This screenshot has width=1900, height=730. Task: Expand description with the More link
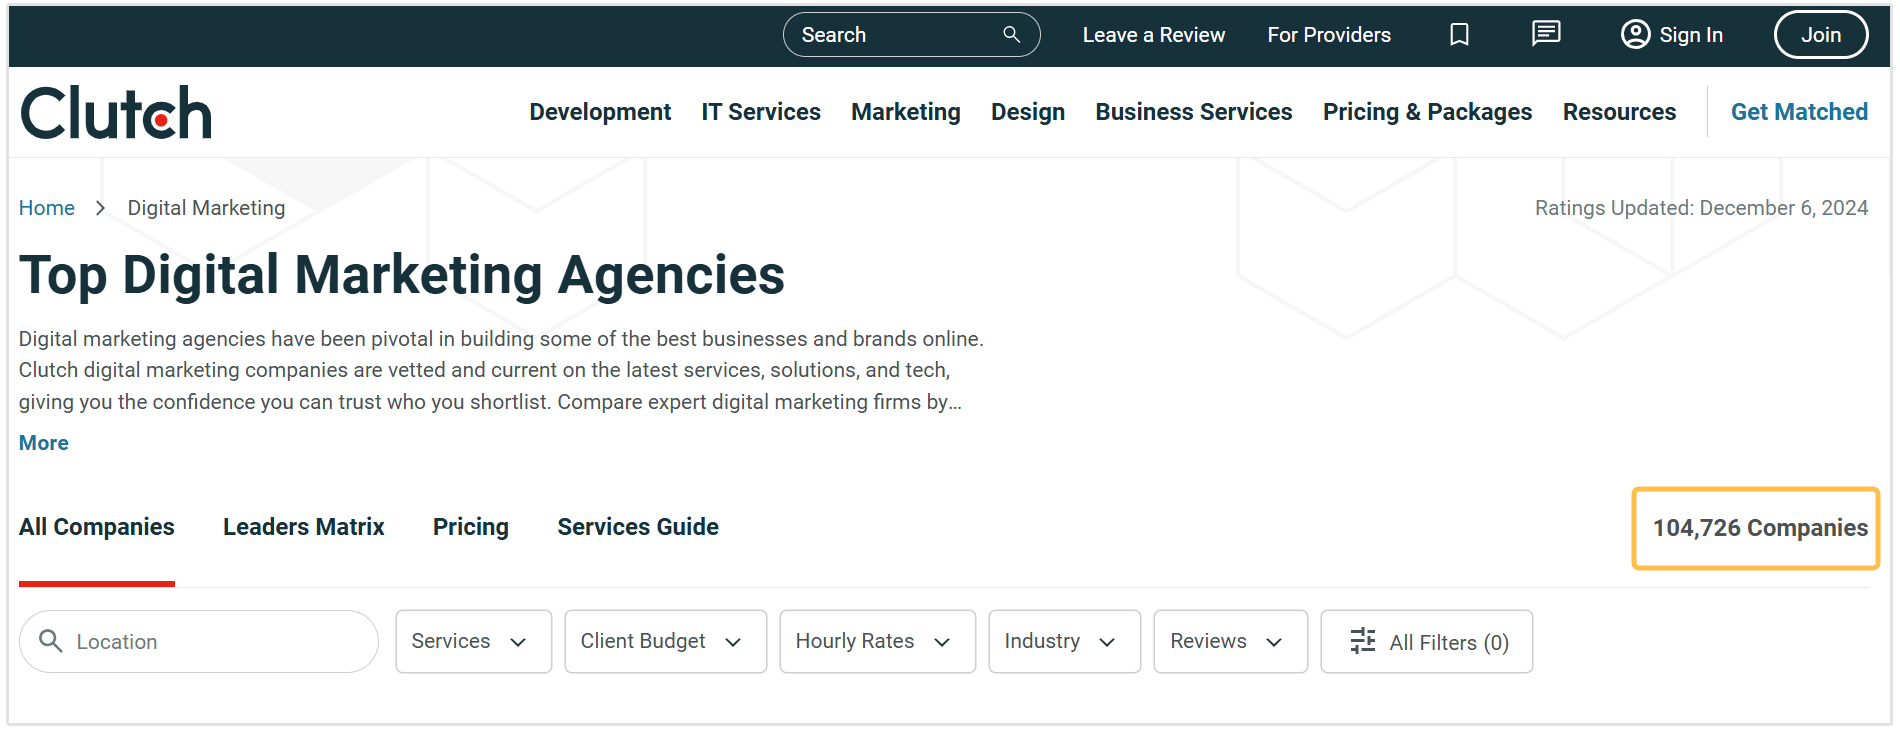(44, 443)
